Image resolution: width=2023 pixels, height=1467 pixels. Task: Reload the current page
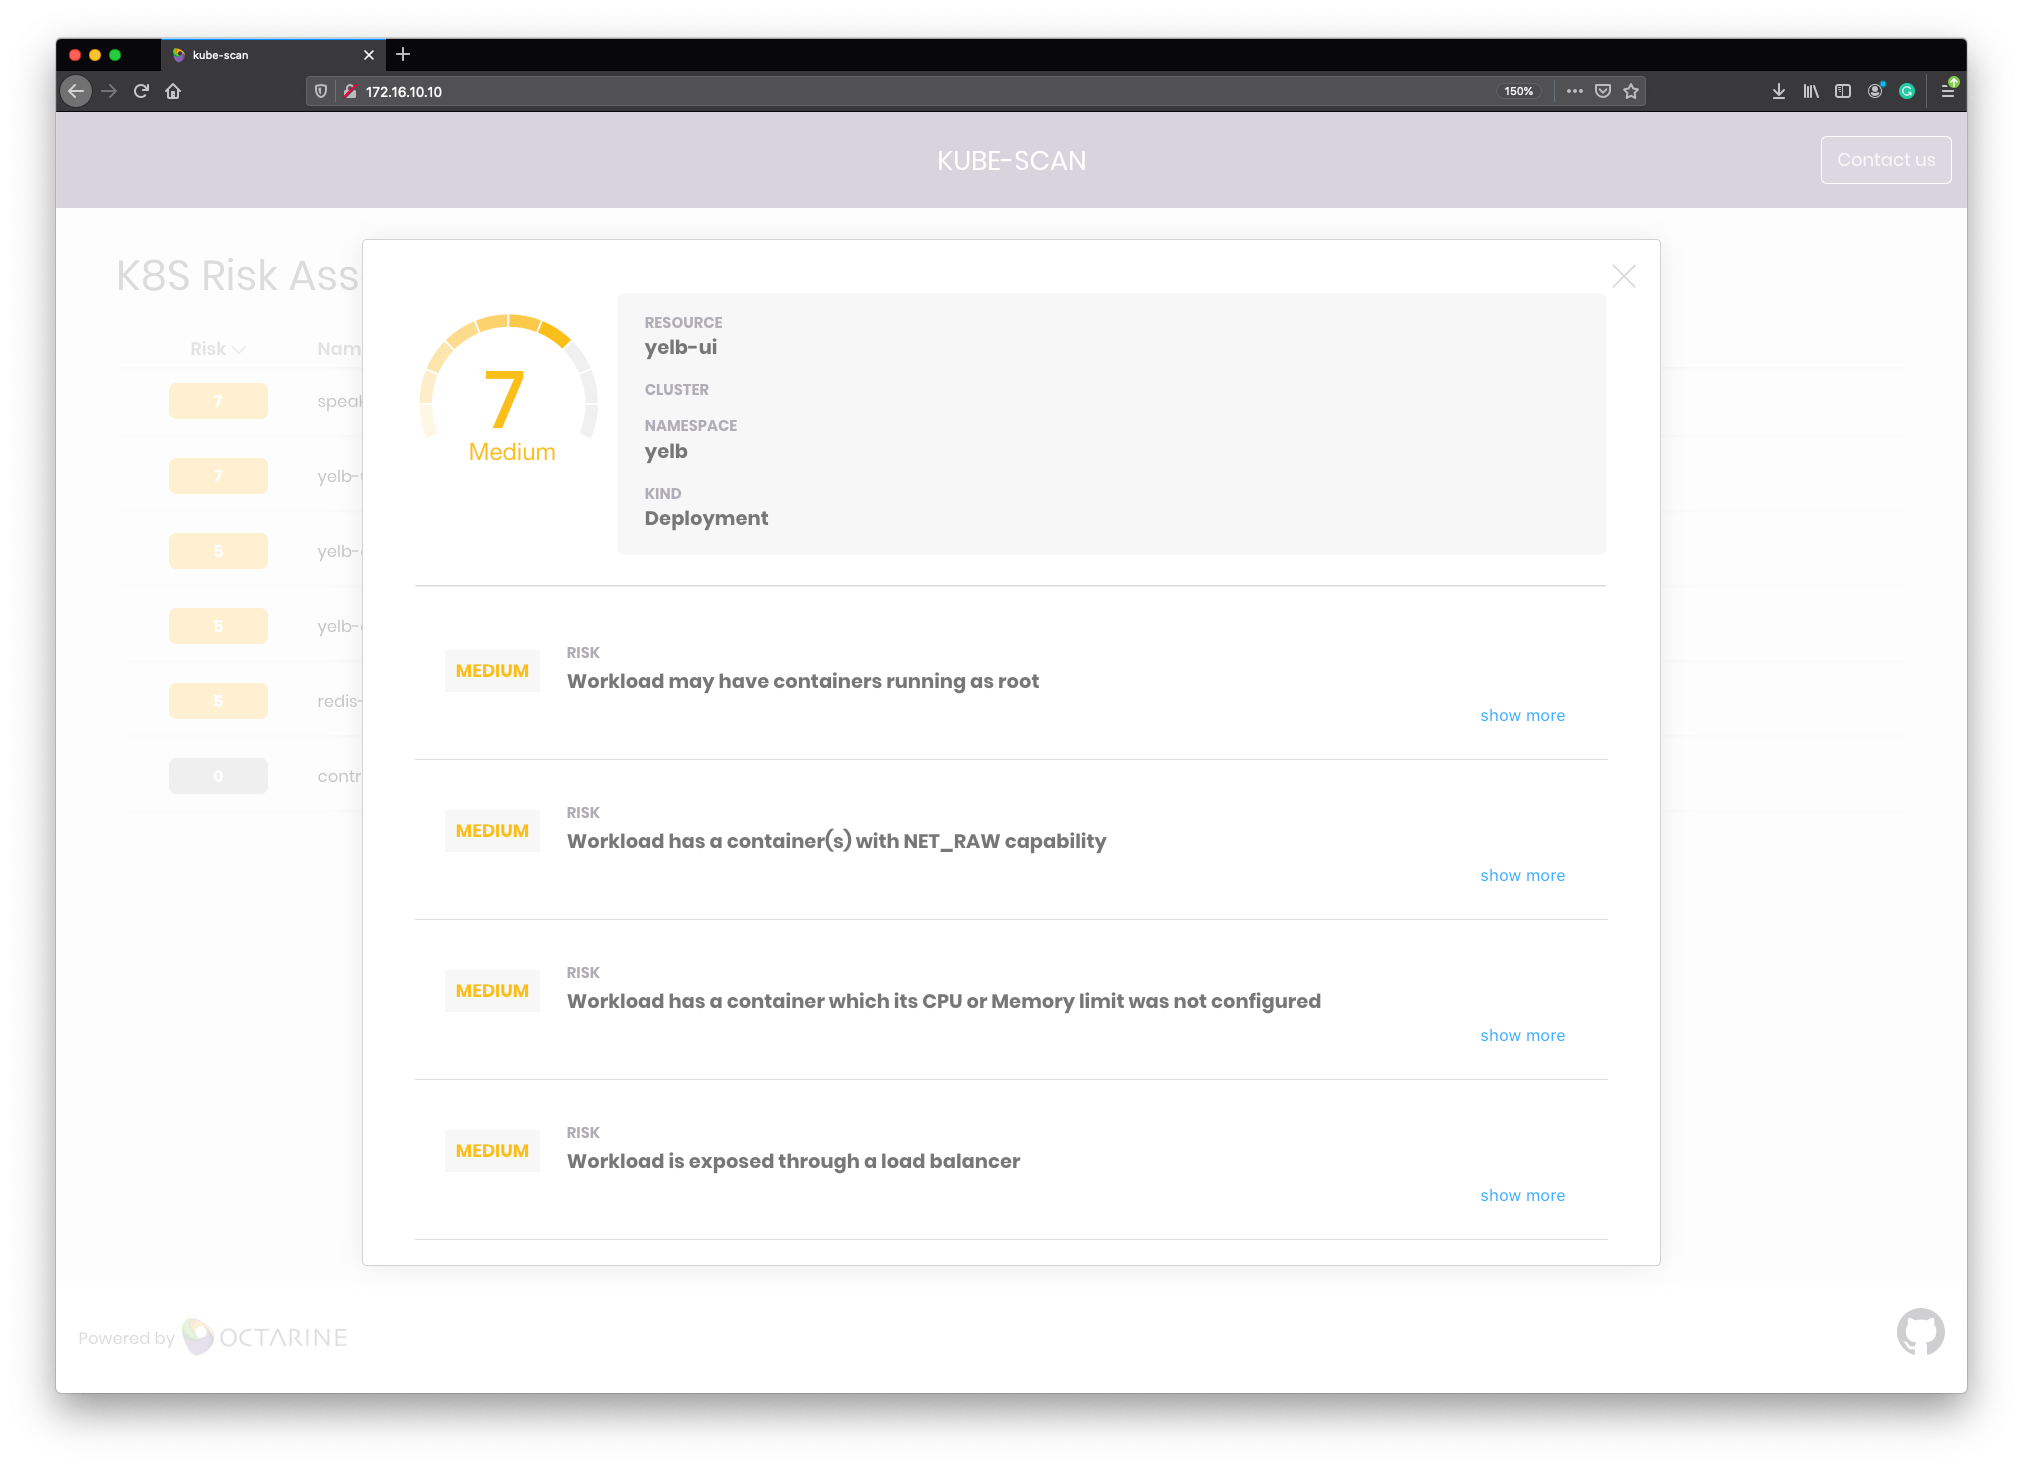(x=140, y=90)
